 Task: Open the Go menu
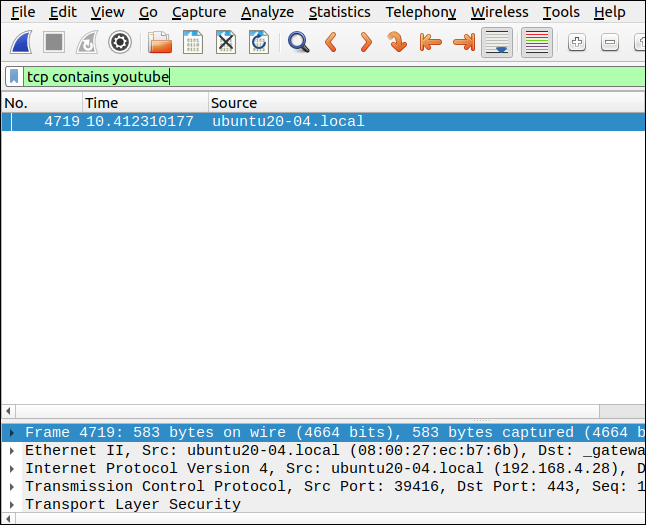[148, 12]
